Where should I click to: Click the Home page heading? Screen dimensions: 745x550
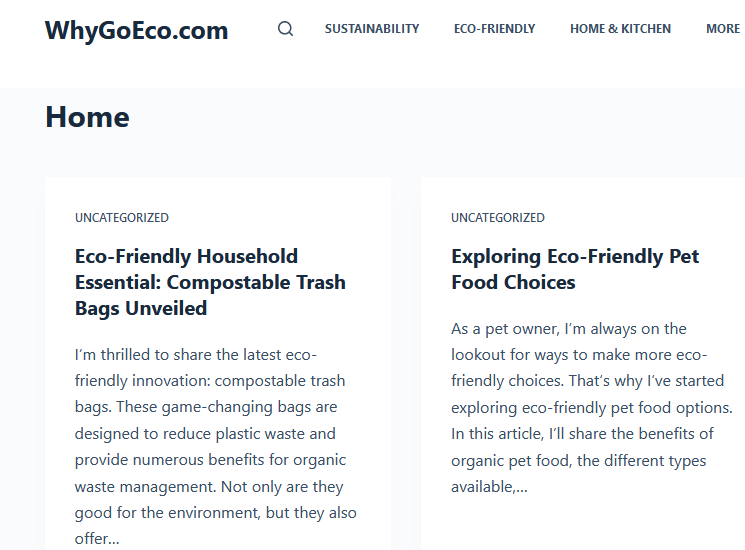click(x=87, y=117)
